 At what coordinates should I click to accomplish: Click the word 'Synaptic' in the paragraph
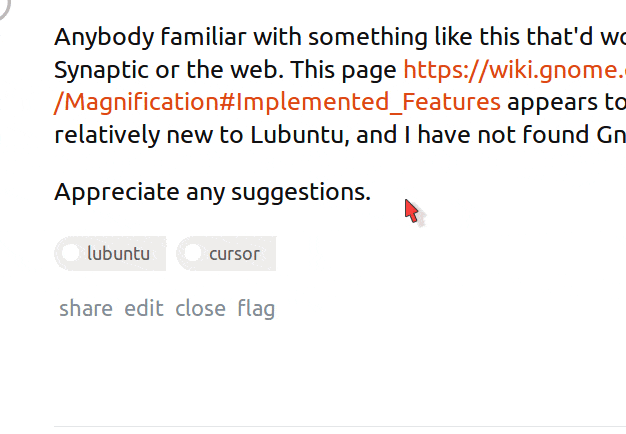click(x=98, y=70)
